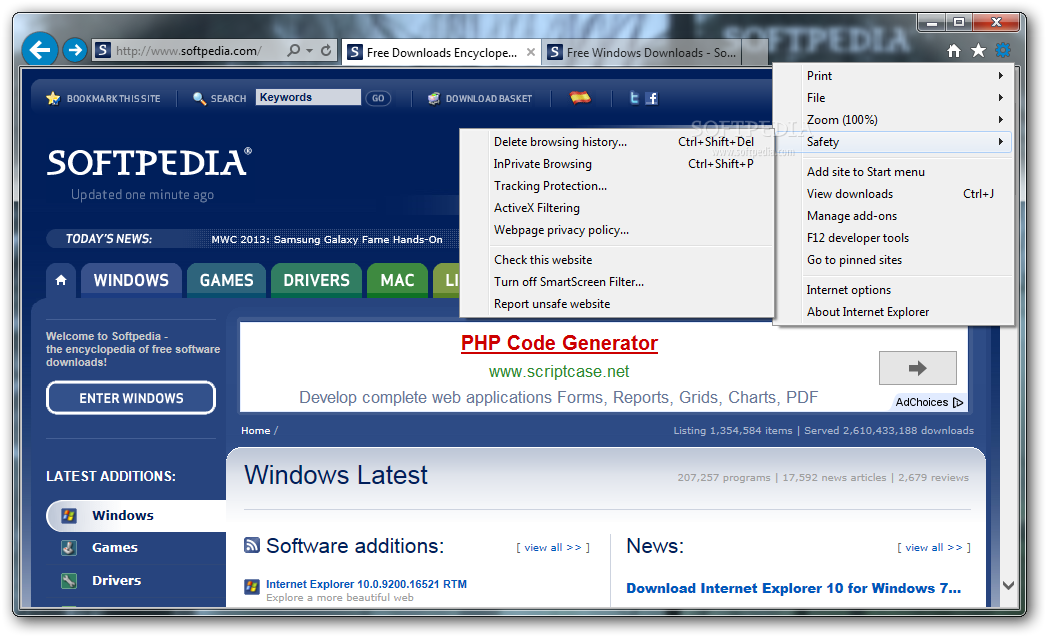
Task: Click the address bar search magnifier icon
Action: (x=293, y=50)
